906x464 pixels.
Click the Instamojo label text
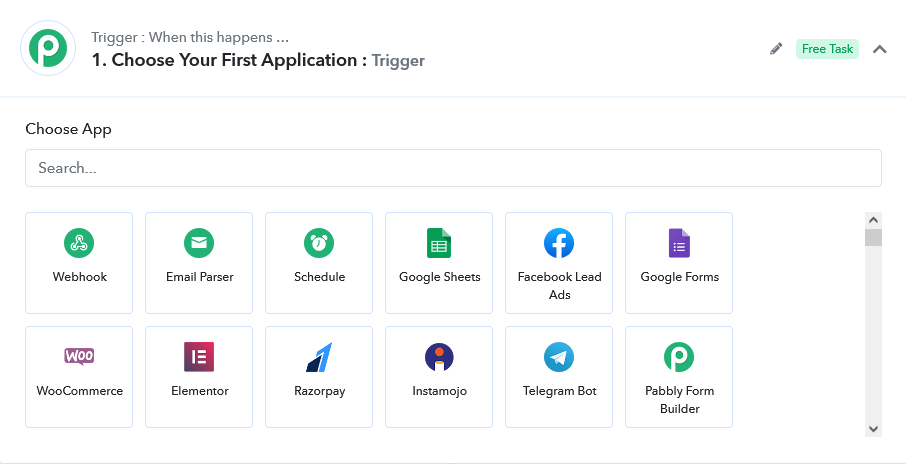point(440,391)
